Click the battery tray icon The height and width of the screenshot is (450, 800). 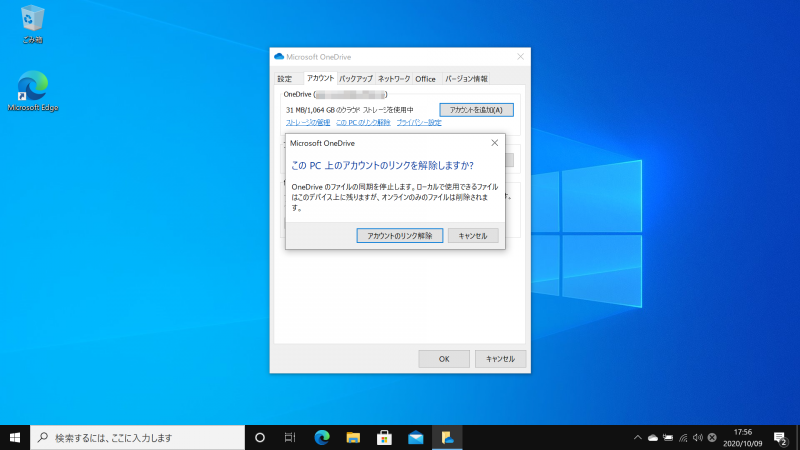(x=668, y=438)
